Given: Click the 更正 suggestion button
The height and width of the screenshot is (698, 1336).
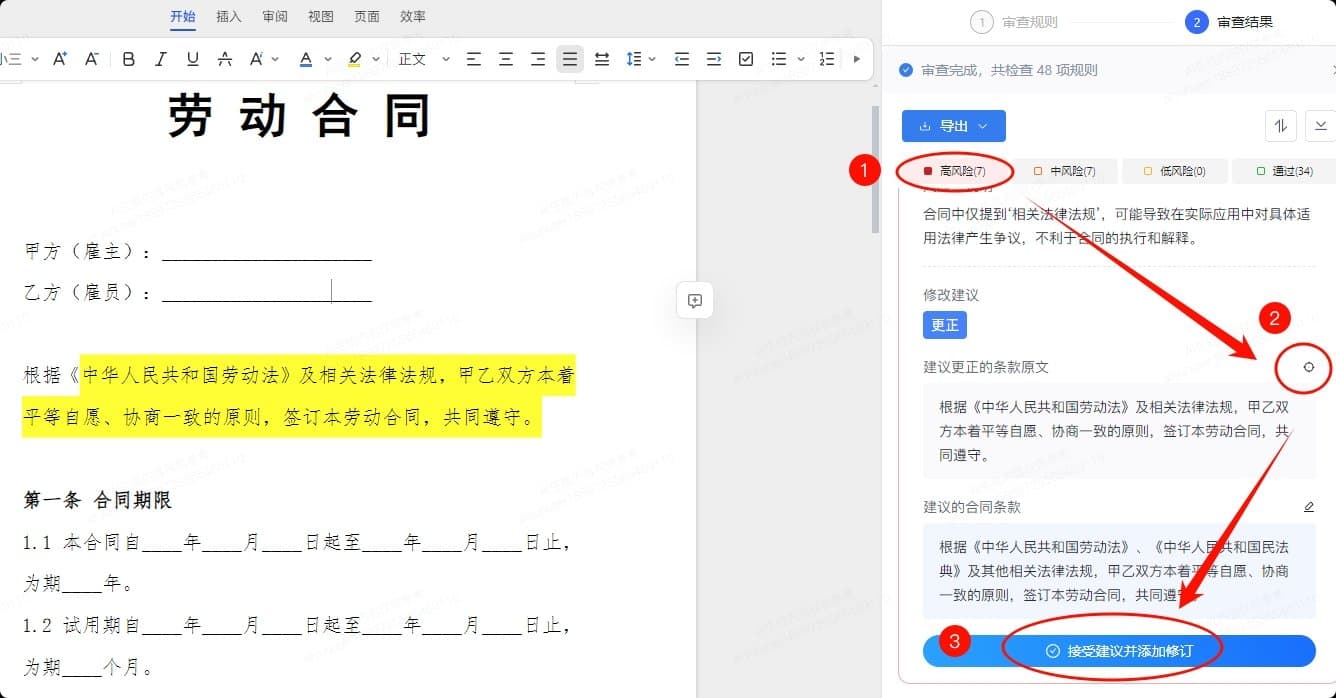Looking at the screenshot, I should coord(945,324).
